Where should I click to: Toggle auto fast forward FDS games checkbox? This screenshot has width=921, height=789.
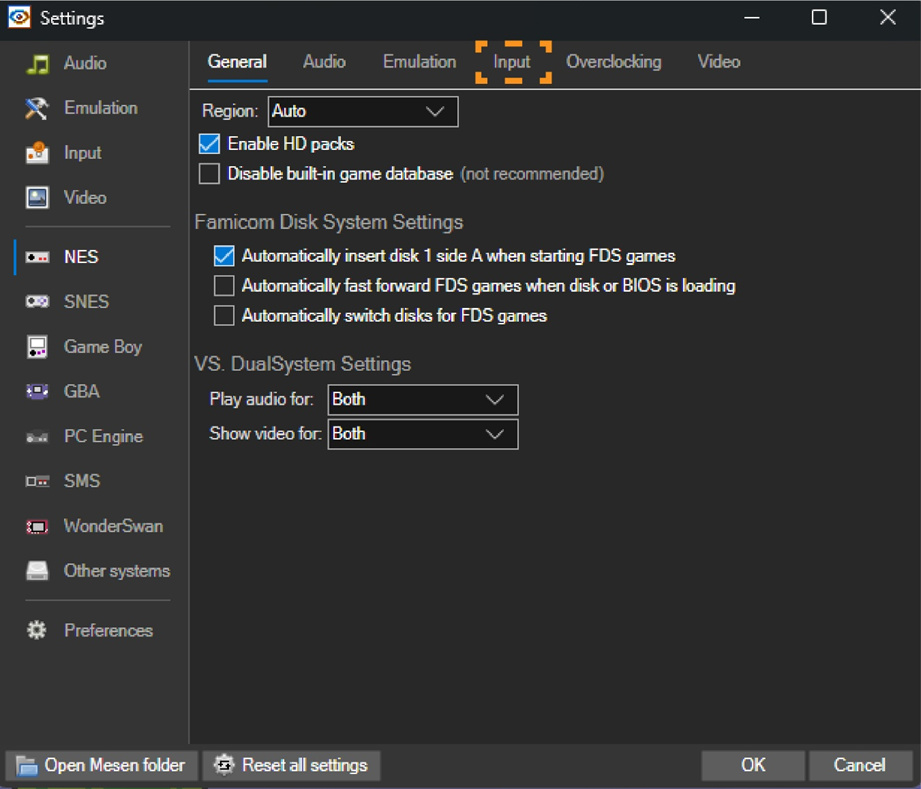pyautogui.click(x=224, y=286)
